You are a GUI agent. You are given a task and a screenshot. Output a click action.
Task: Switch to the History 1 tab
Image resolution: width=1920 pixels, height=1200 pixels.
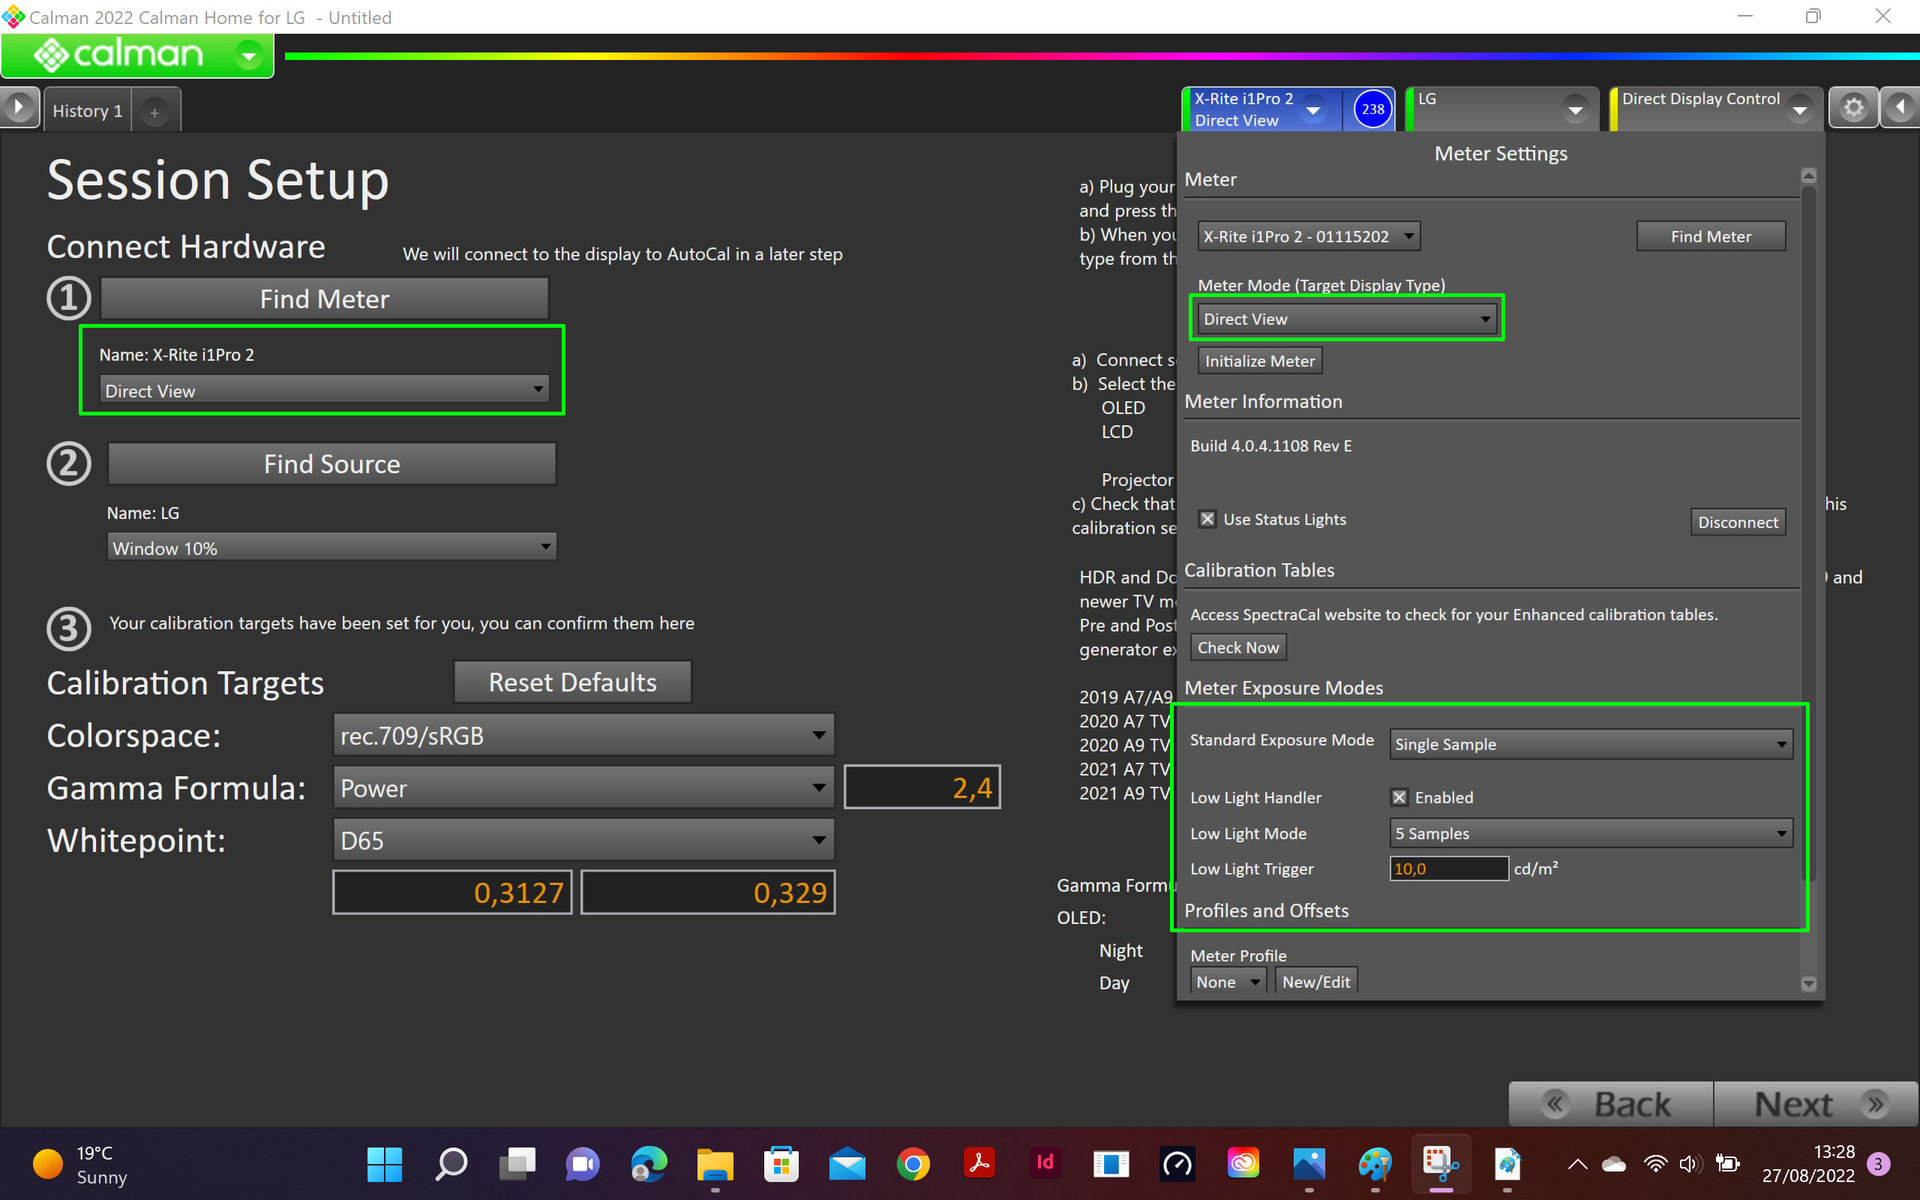88,111
